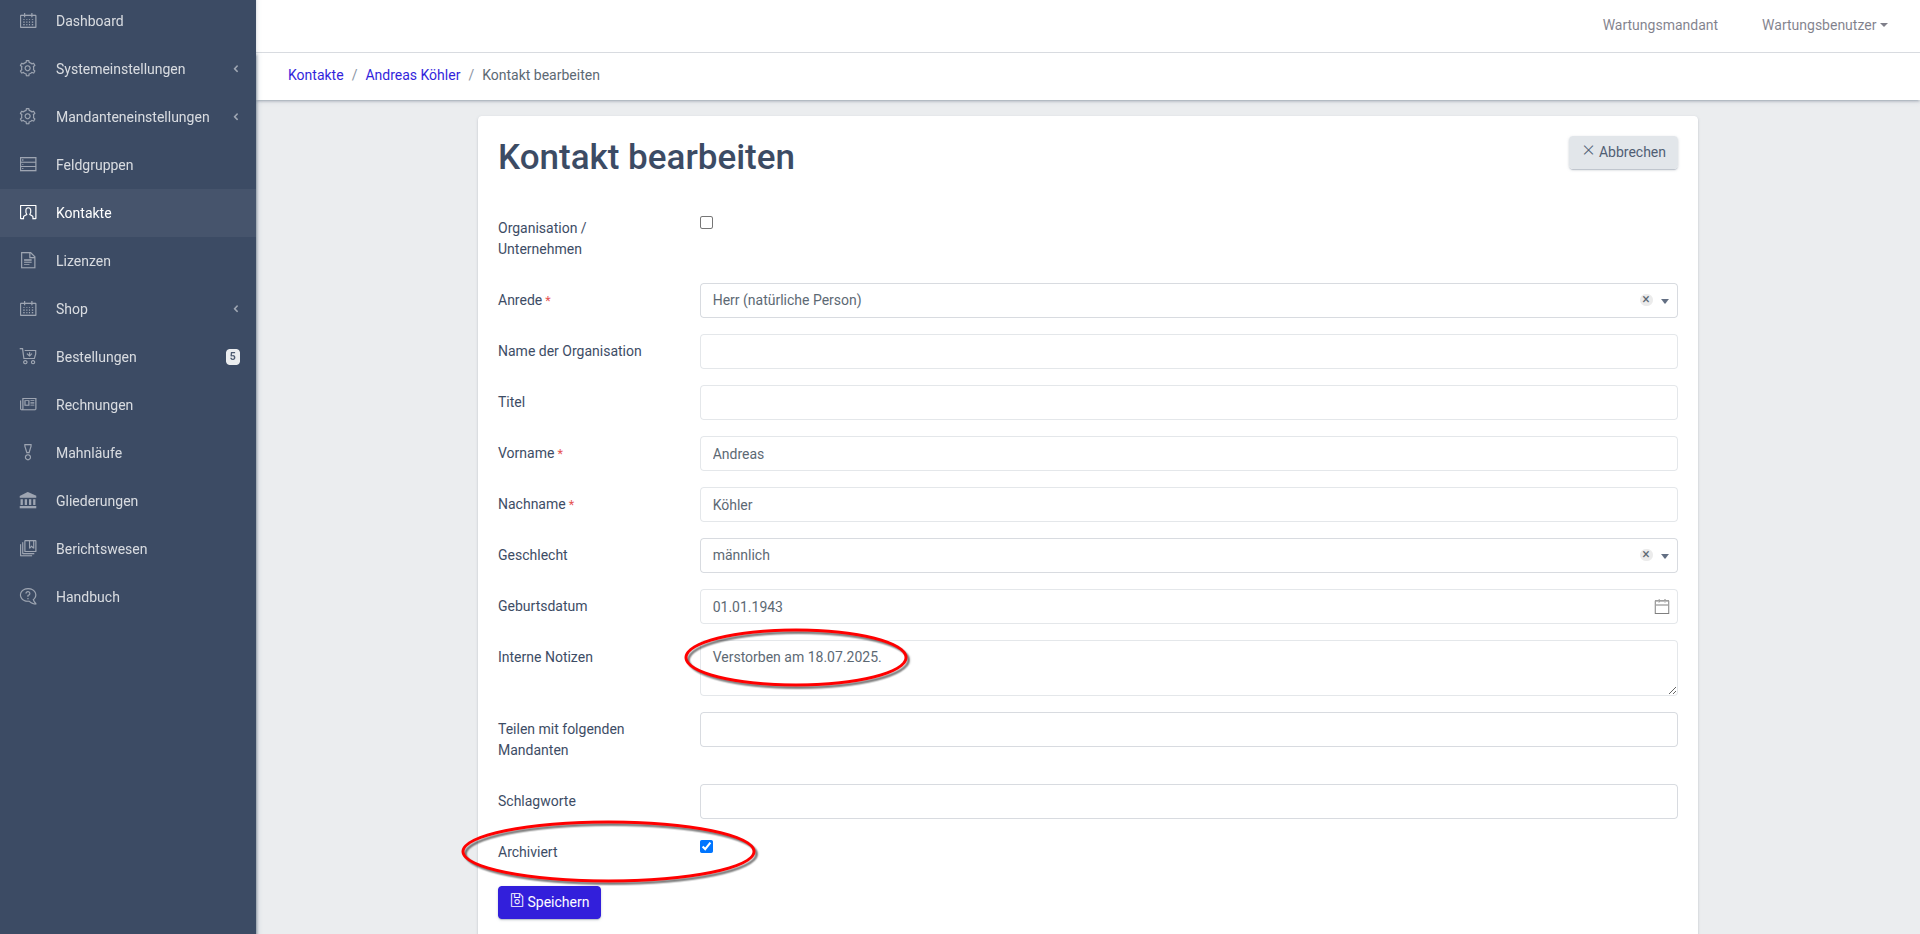Clear the Anrede selection with the x
Screen dimensions: 1920x934
(x=1645, y=300)
